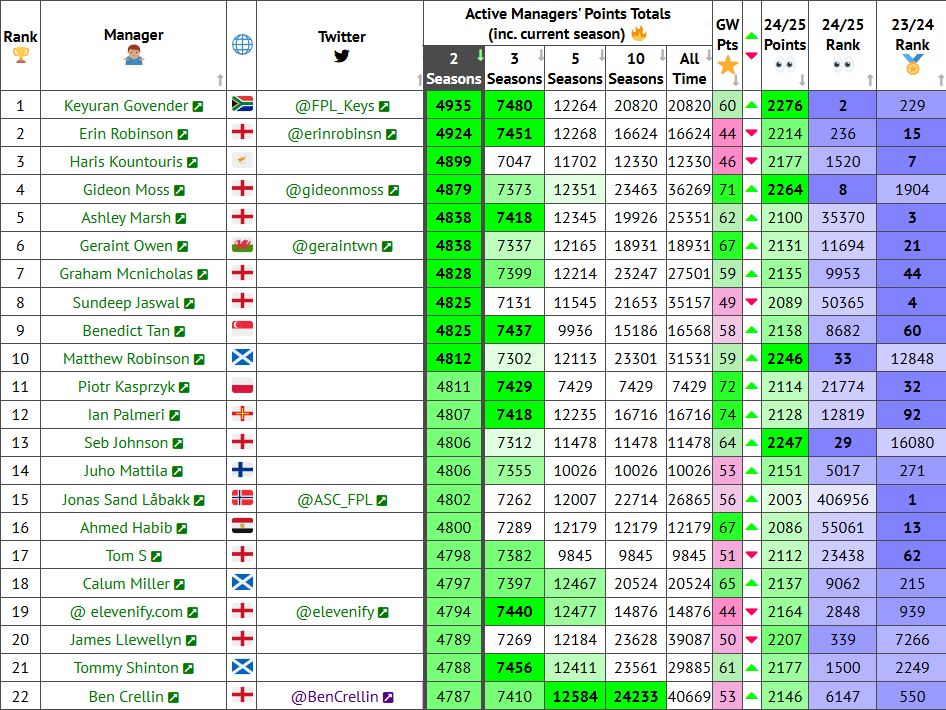This screenshot has width=946, height=710.
Task: Open Ashley Marsh manager link
Action: [133, 218]
